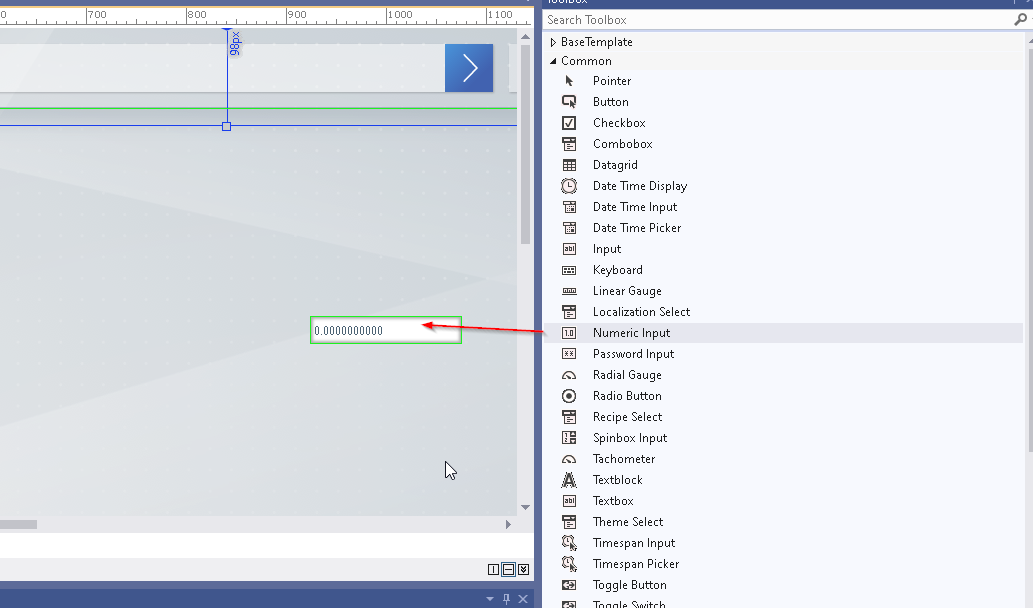Image resolution: width=1033 pixels, height=608 pixels.
Task: Pick the Recipe Select icon
Action: [569, 417]
